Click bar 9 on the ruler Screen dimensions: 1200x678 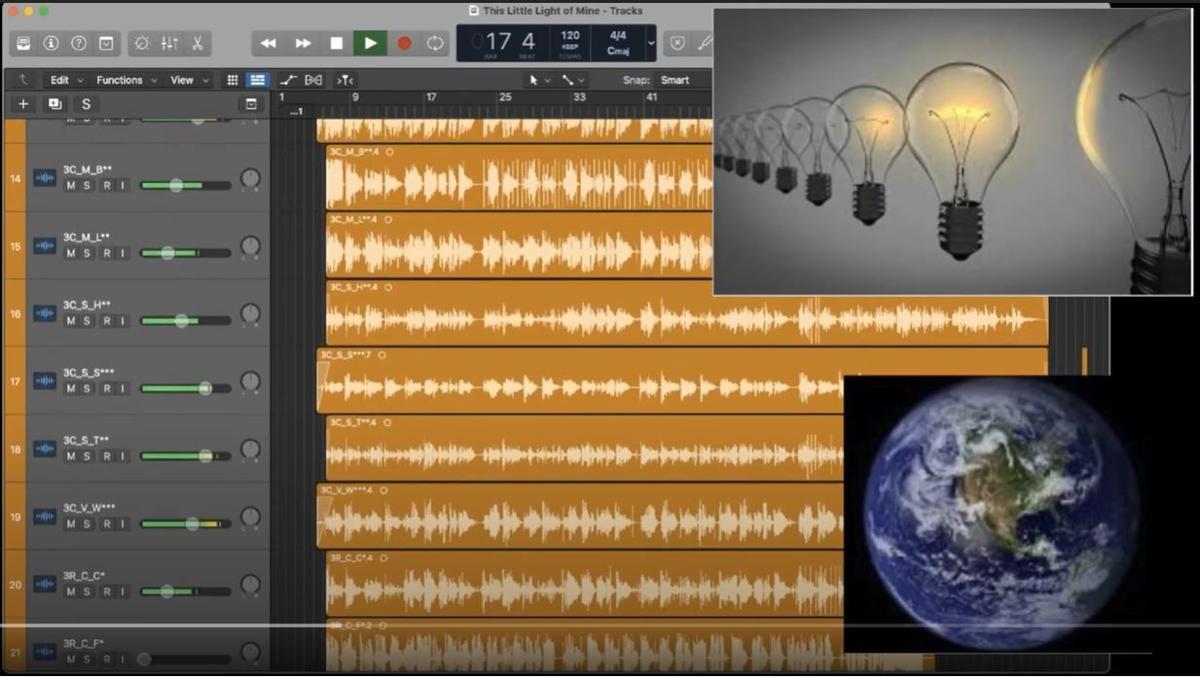coord(355,97)
